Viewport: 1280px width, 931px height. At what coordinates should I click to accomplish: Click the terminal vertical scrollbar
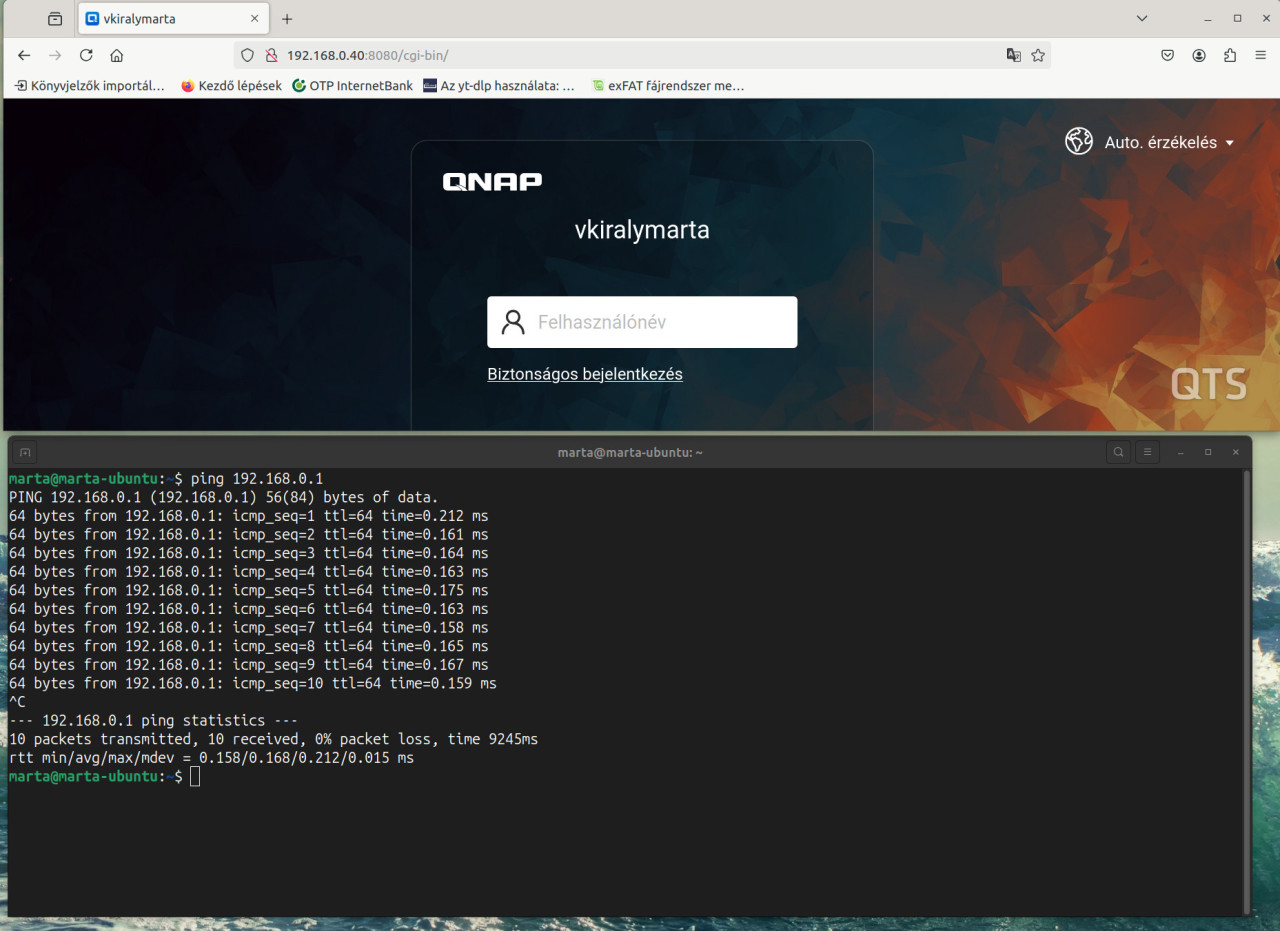tap(1245, 690)
